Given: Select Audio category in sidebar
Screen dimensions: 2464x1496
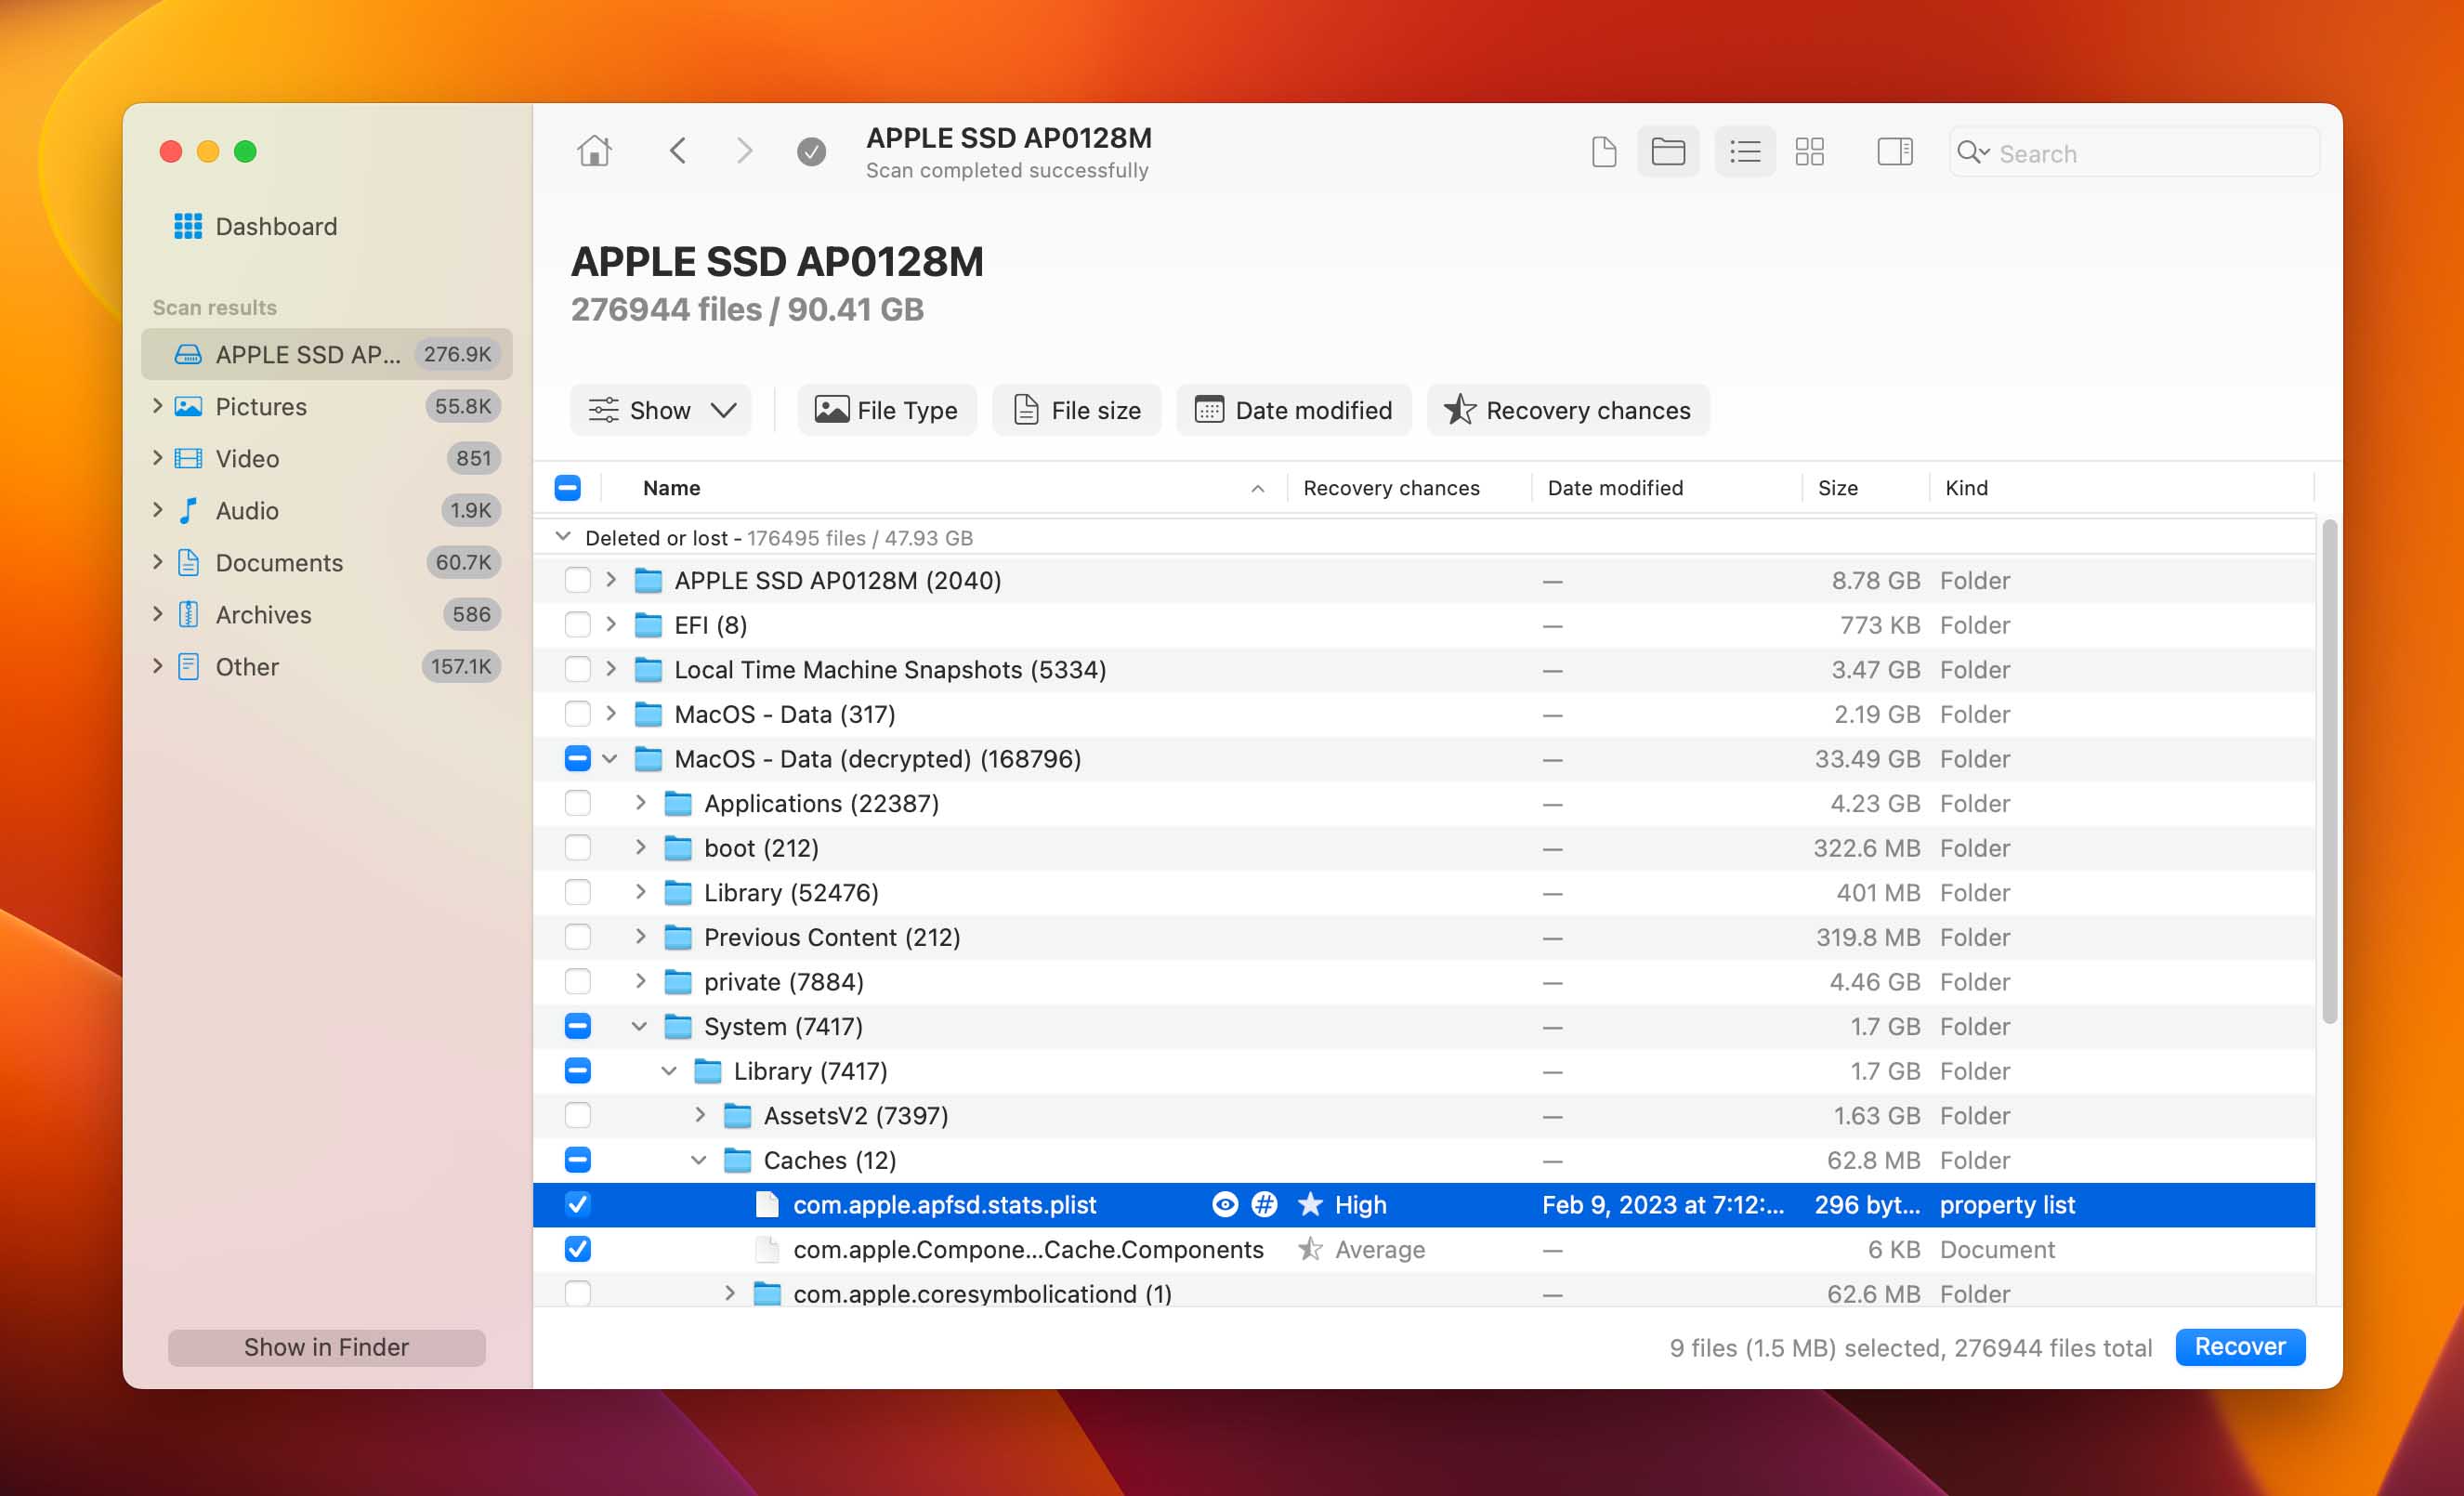Looking at the screenshot, I should (x=246, y=510).
